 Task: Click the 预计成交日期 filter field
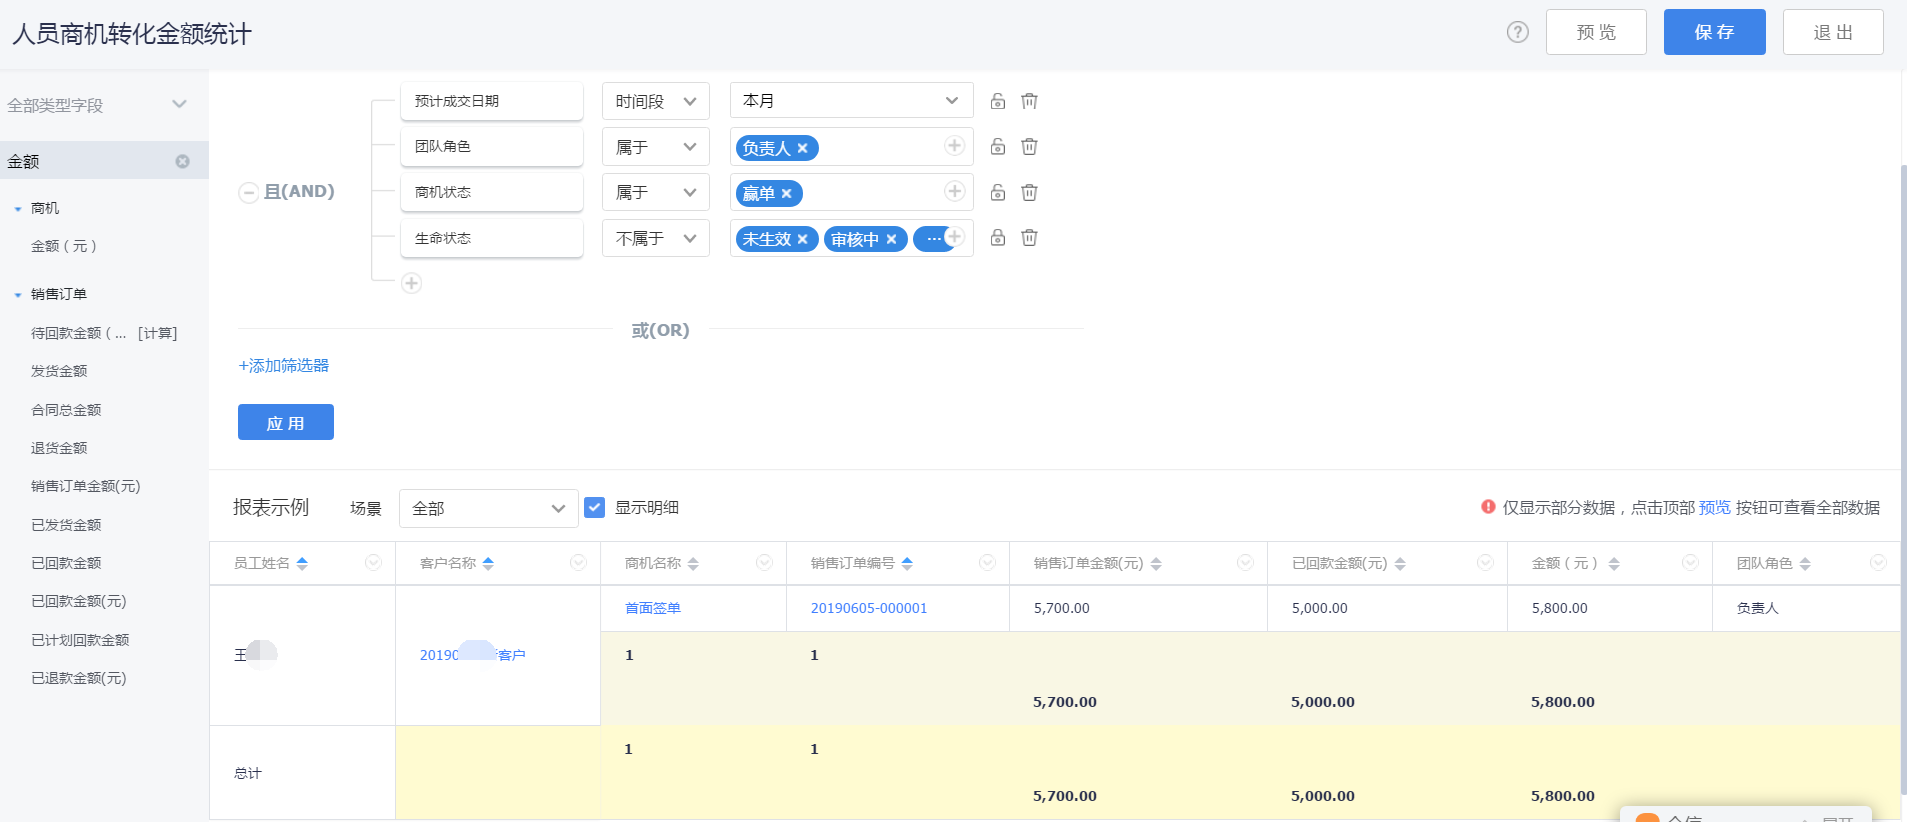(x=492, y=101)
